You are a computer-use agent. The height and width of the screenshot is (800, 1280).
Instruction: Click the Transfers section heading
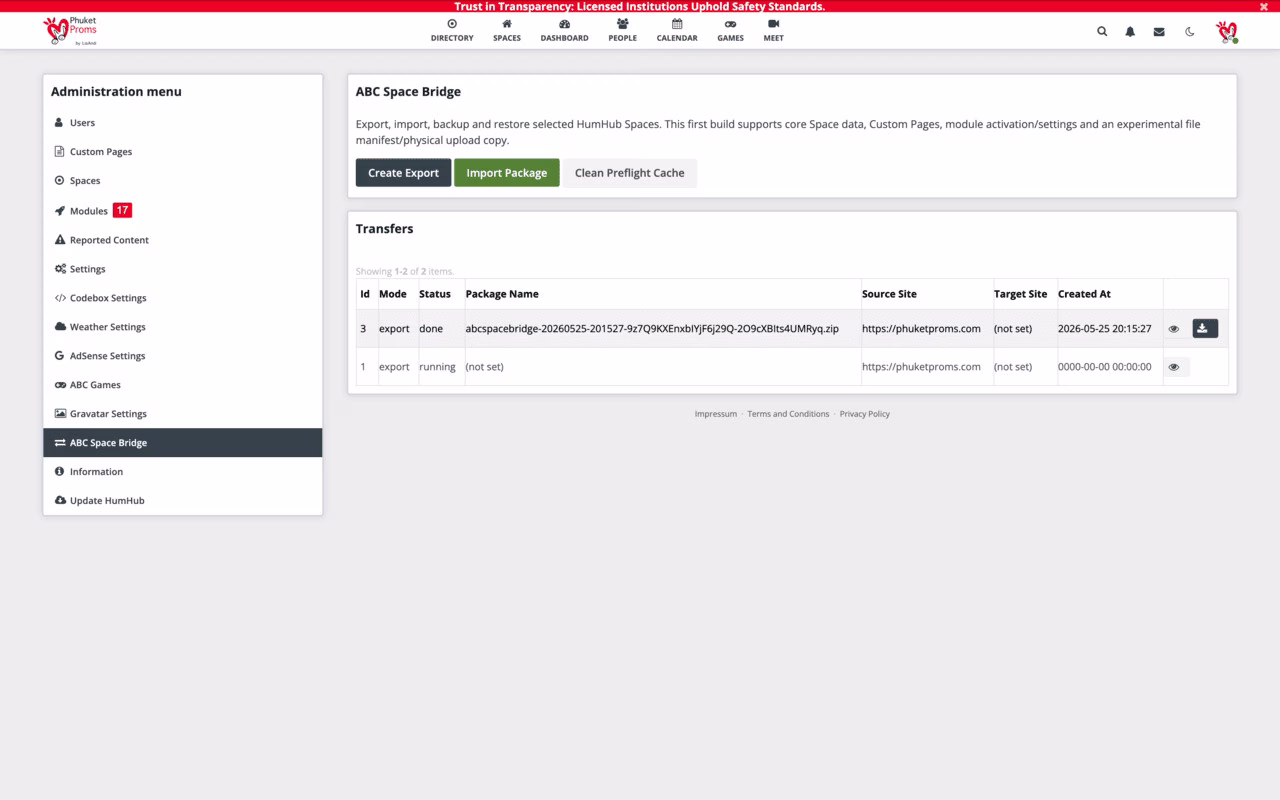point(384,229)
